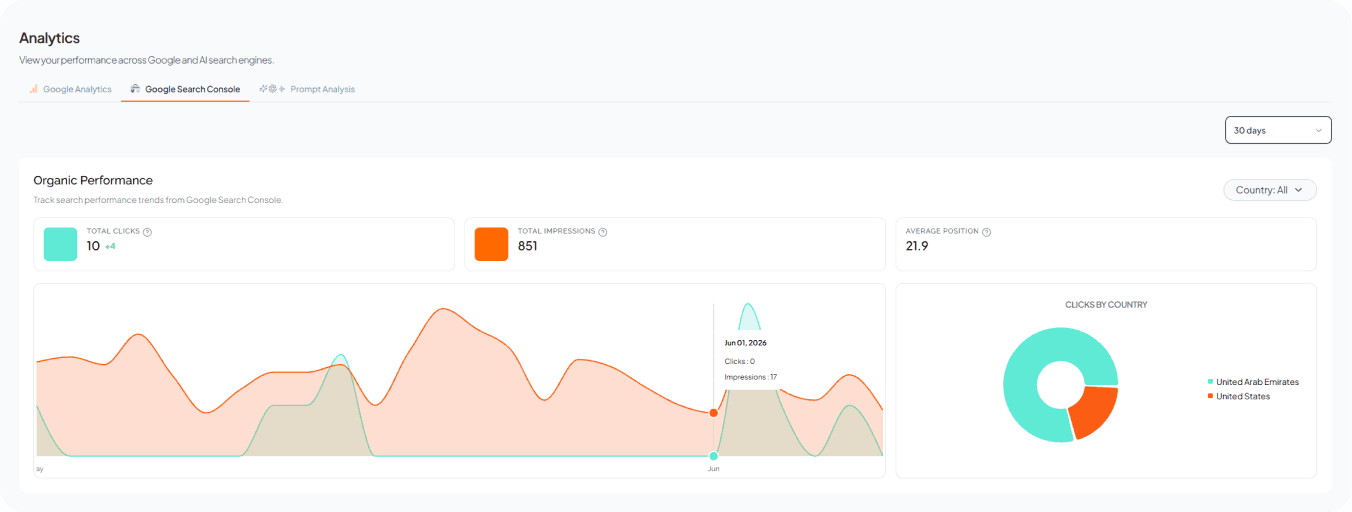Click the Clicks : 0 tooltip line

click(740, 361)
